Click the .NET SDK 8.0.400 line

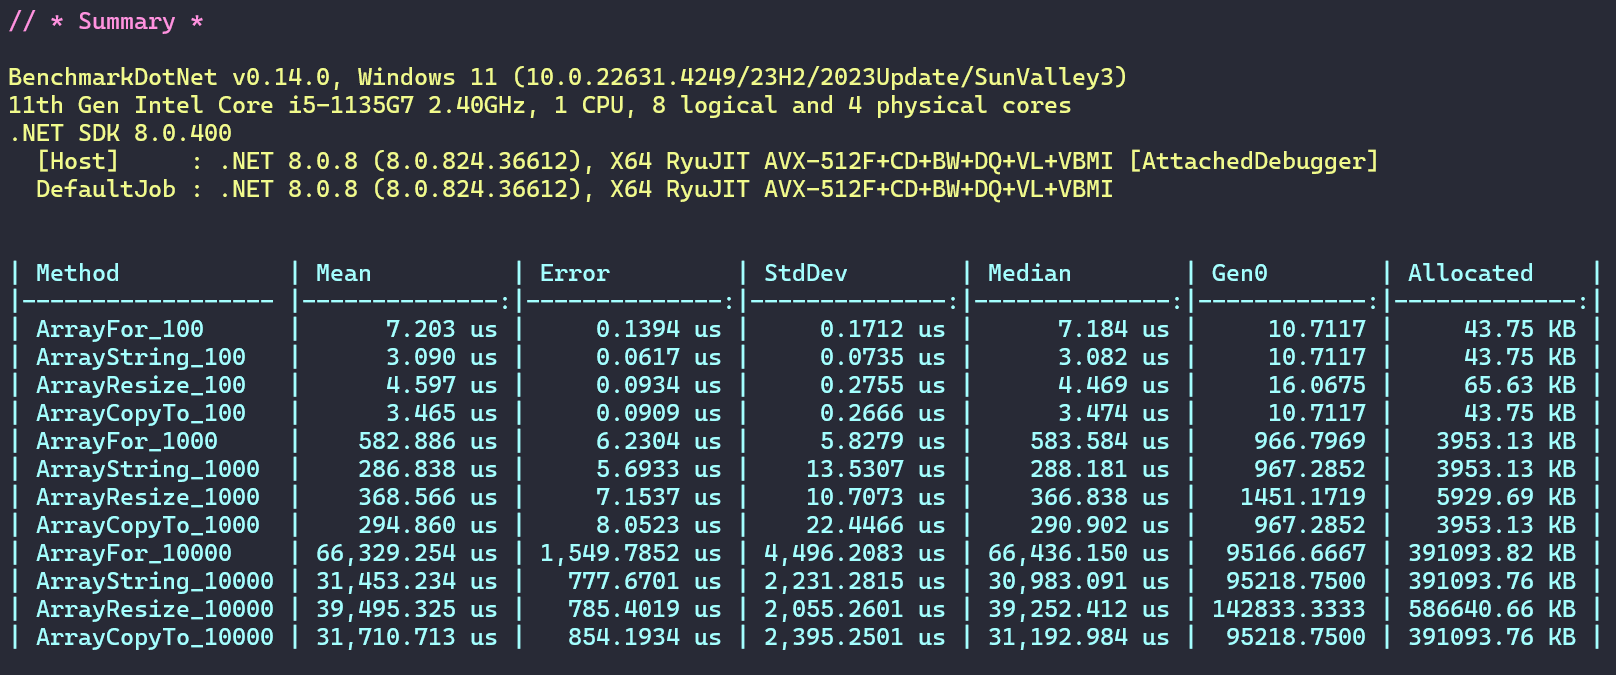click(119, 133)
